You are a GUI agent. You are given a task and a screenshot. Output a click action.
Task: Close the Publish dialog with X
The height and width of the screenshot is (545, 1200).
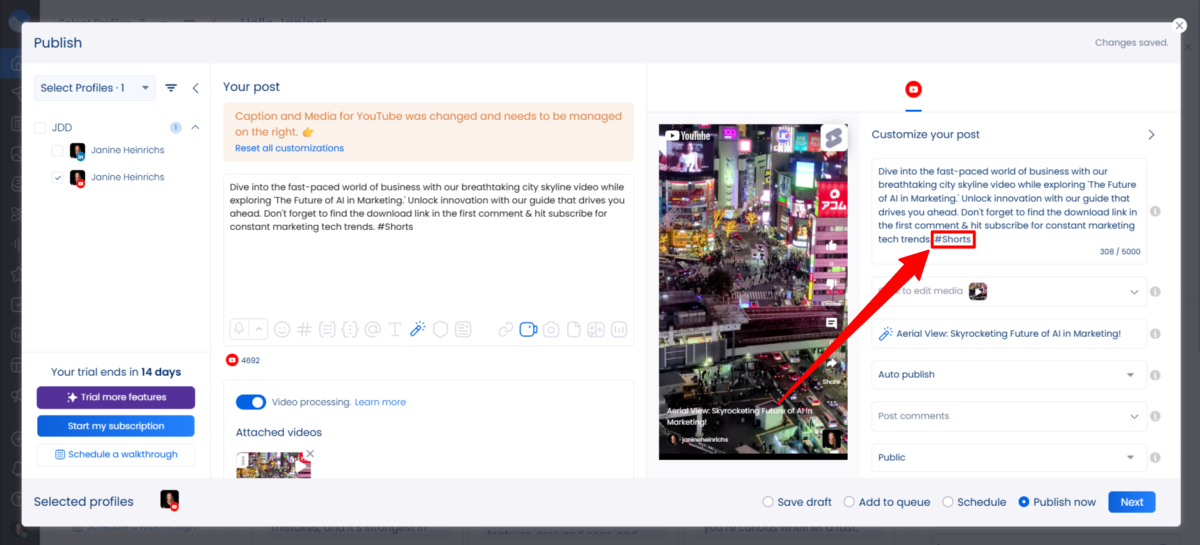[x=1180, y=25]
